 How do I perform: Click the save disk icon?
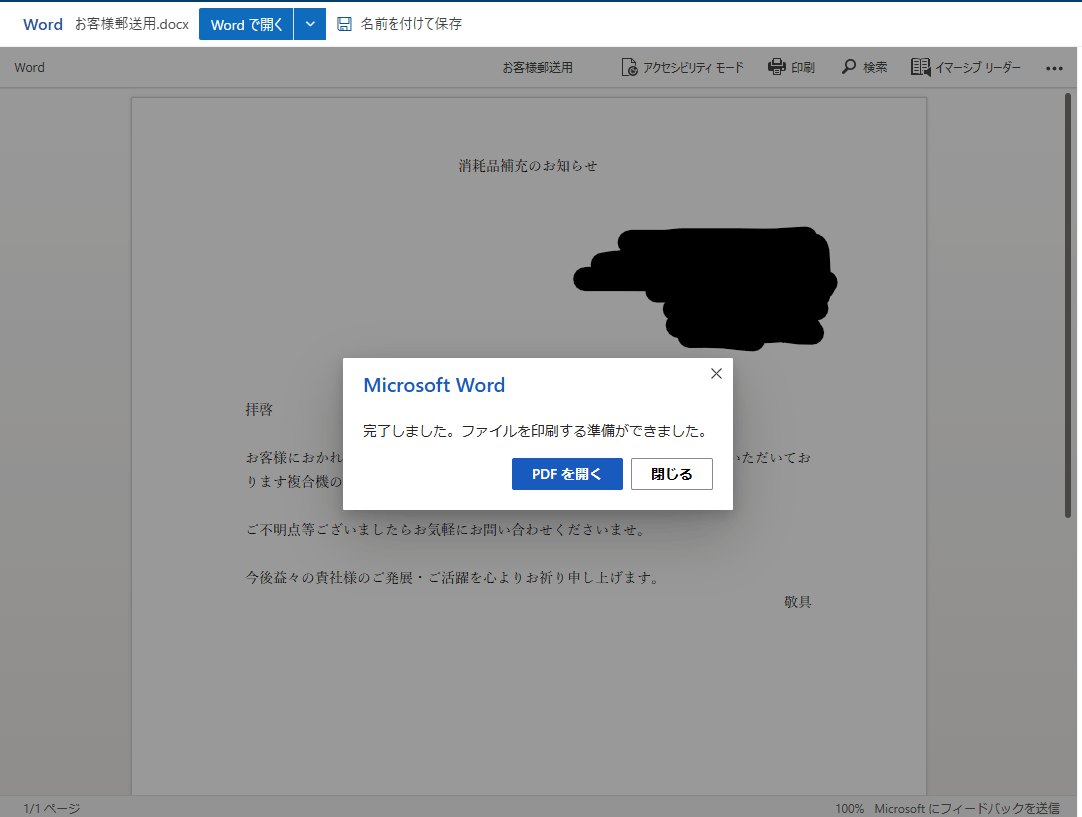(344, 24)
